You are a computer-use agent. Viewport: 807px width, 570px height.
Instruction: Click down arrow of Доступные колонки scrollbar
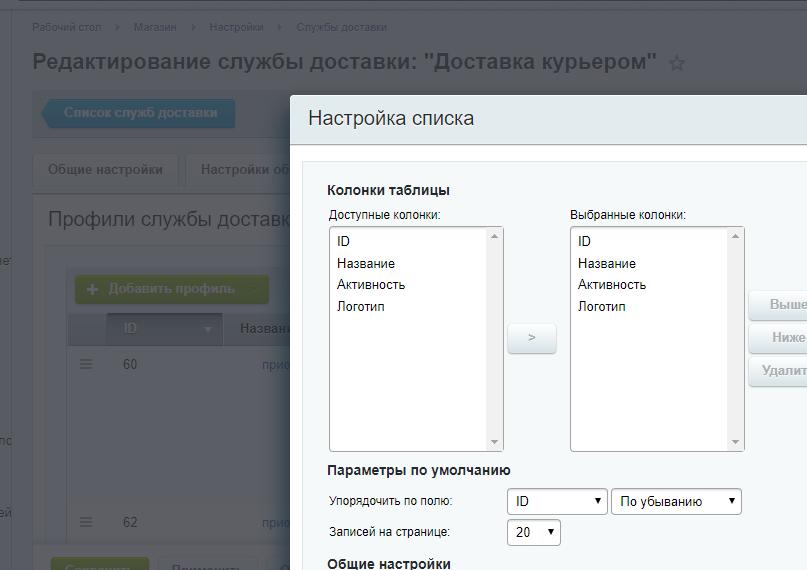pyautogui.click(x=495, y=442)
